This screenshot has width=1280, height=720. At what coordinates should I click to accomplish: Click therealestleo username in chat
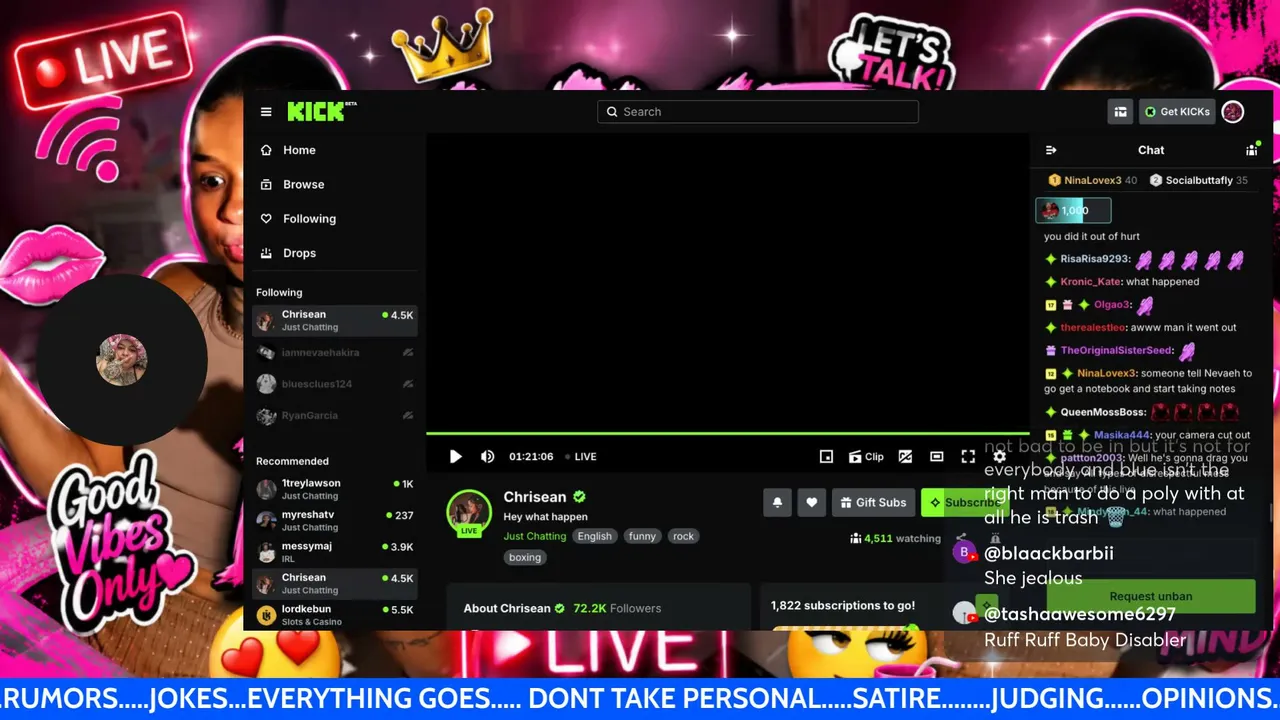[x=1093, y=327]
